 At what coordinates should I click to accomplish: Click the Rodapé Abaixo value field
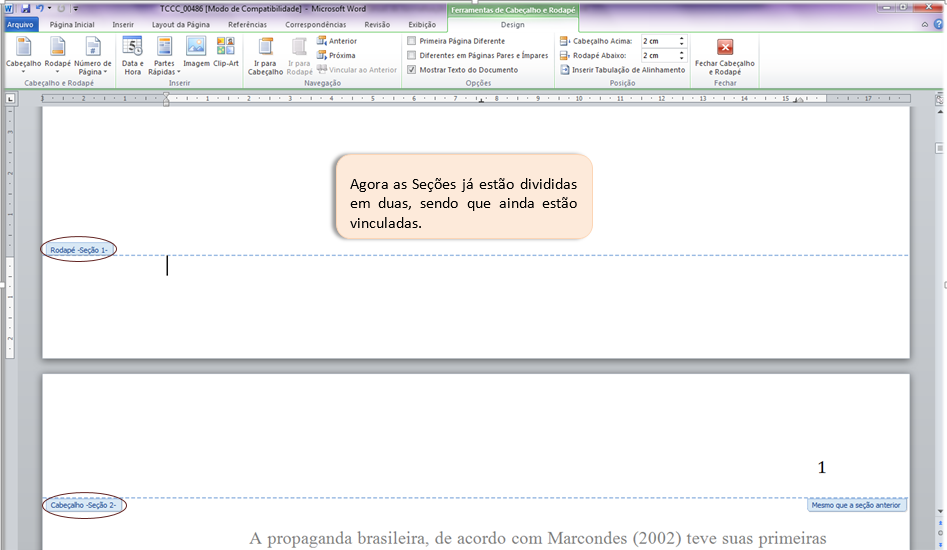[658, 56]
